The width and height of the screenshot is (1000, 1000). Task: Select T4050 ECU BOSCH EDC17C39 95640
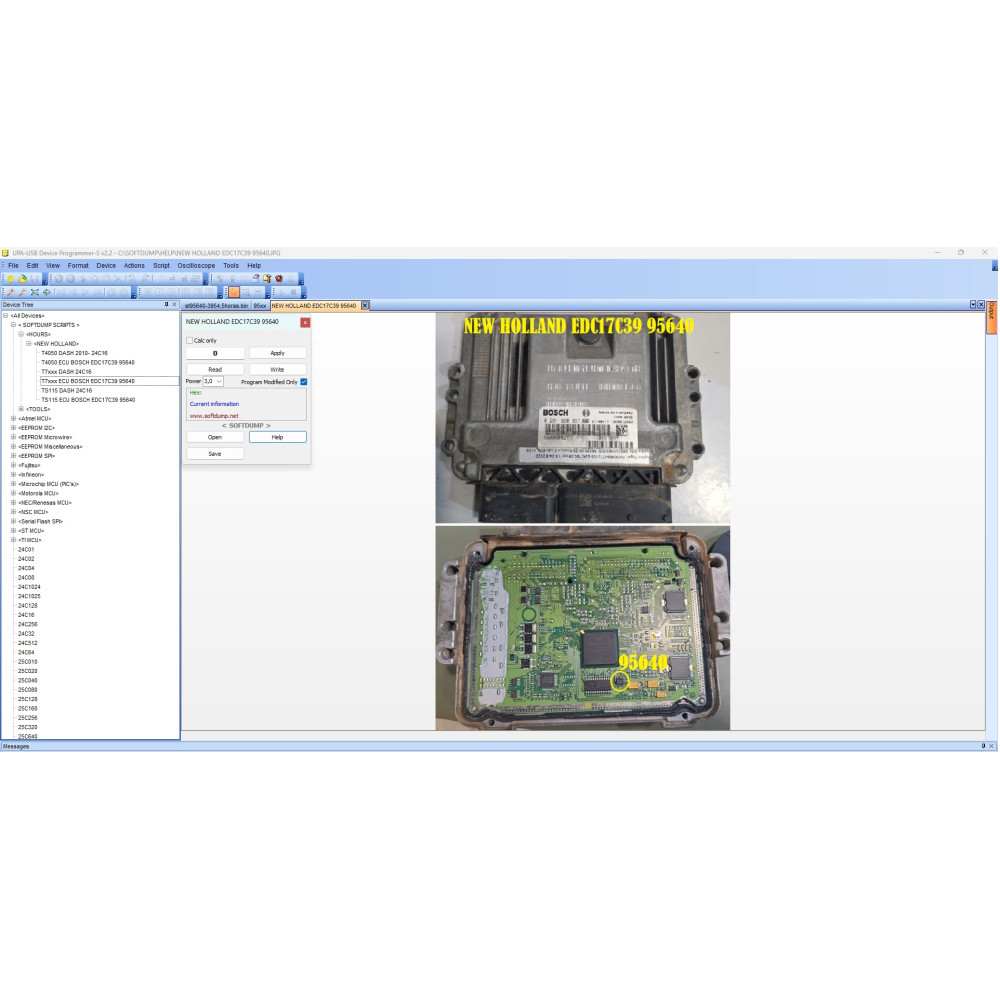pyautogui.click(x=88, y=362)
